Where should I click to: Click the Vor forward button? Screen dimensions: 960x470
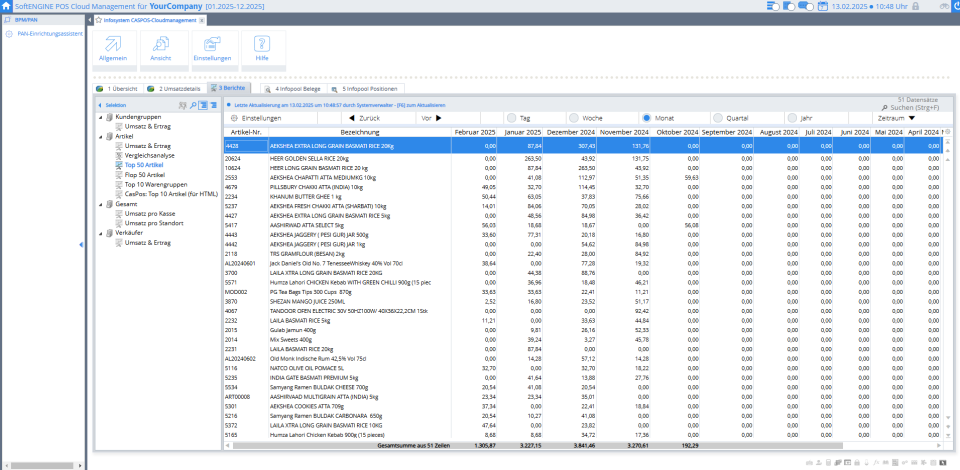pos(431,118)
